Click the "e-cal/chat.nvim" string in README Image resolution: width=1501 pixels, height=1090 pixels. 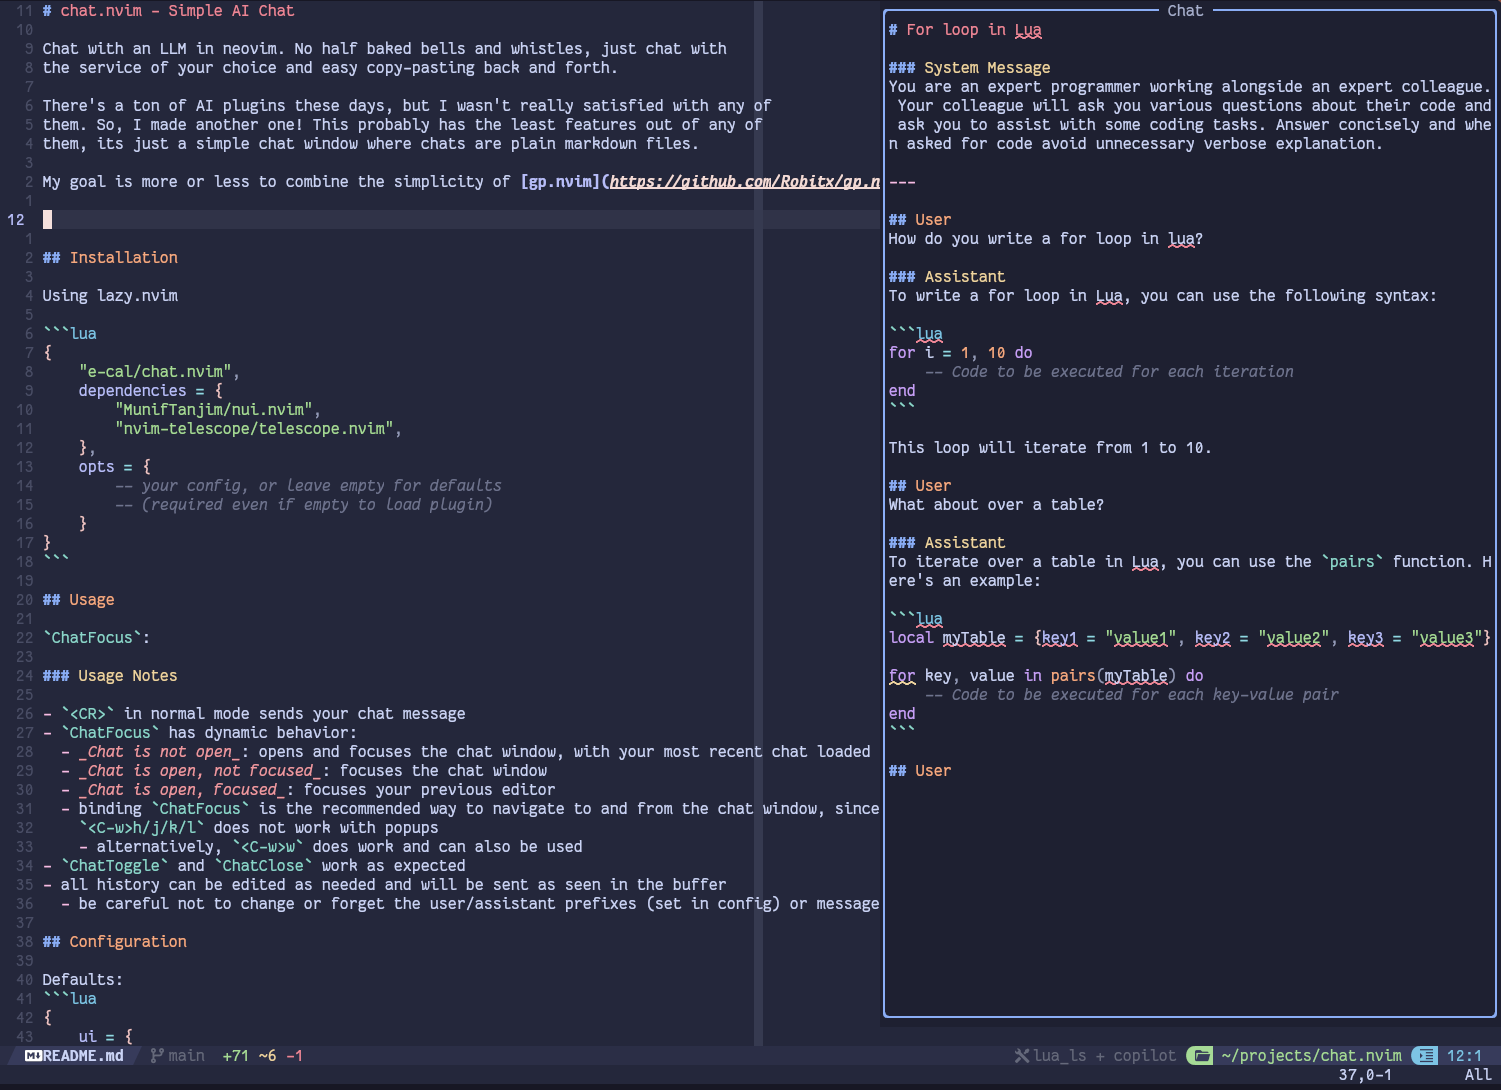pyautogui.click(x=155, y=372)
